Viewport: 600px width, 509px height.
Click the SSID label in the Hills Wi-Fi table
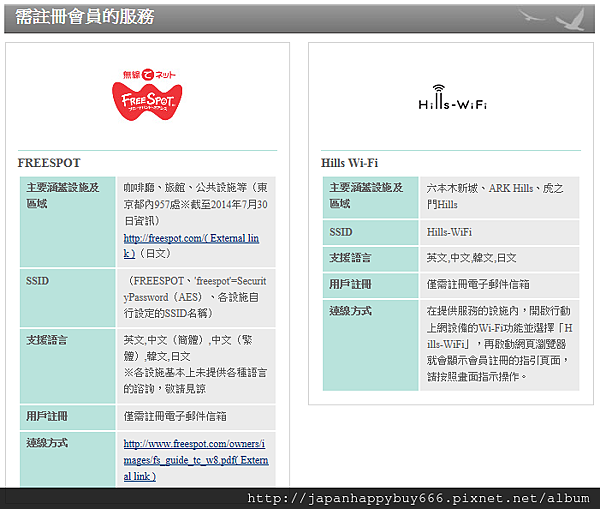[341, 232]
